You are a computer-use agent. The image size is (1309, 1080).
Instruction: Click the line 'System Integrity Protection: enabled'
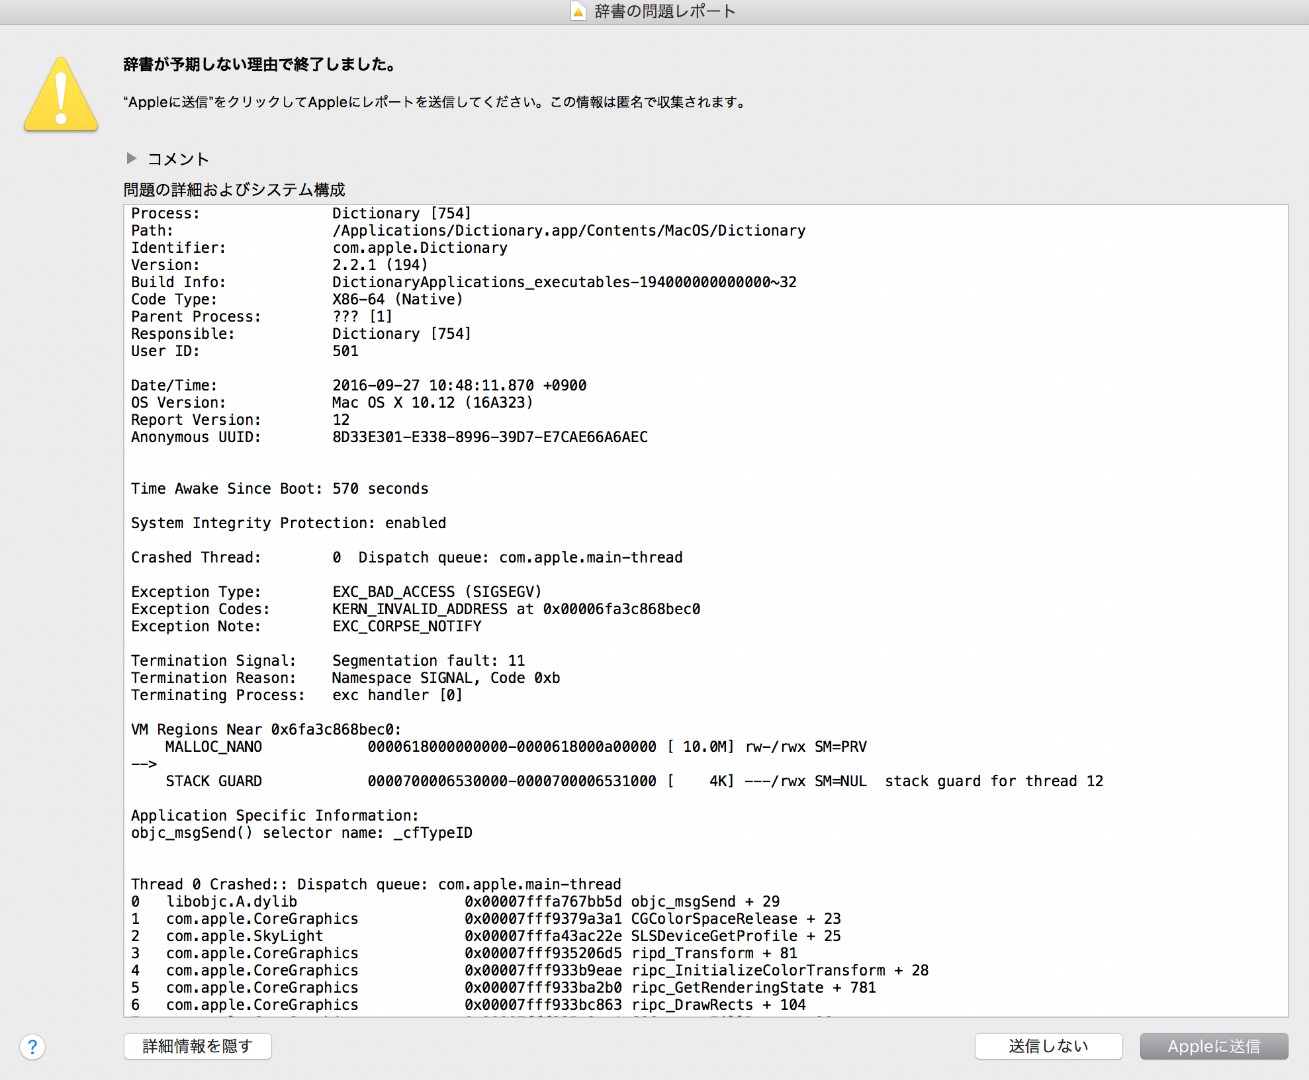289,523
